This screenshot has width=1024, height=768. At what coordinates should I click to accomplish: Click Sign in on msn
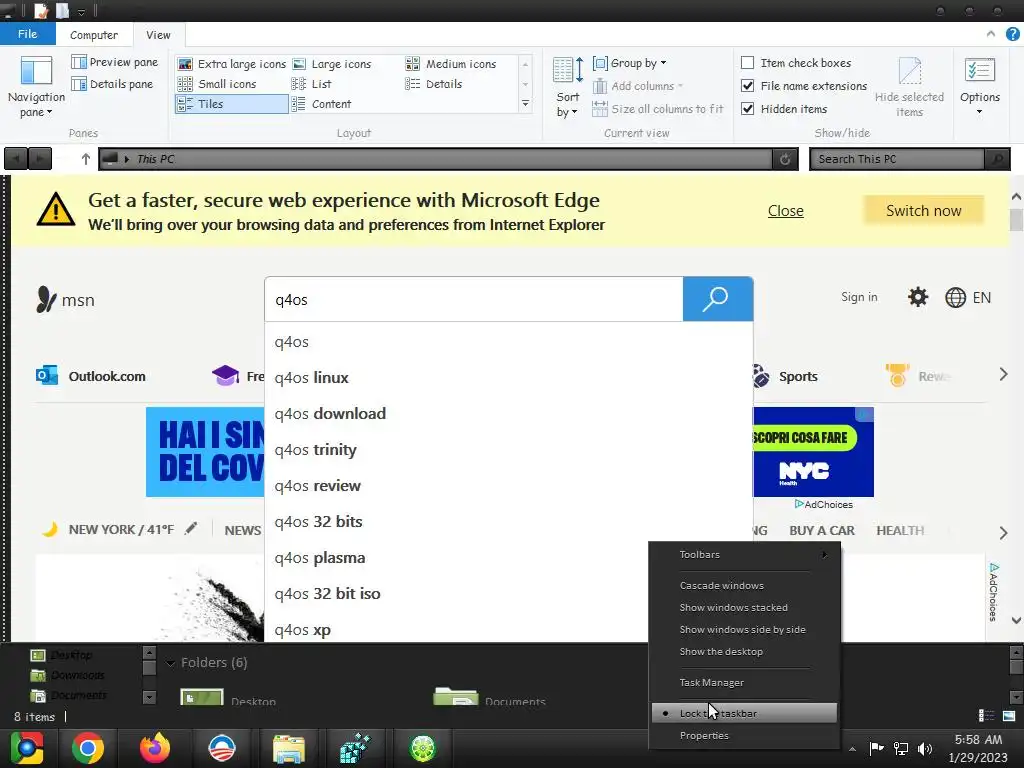pyautogui.click(x=859, y=297)
